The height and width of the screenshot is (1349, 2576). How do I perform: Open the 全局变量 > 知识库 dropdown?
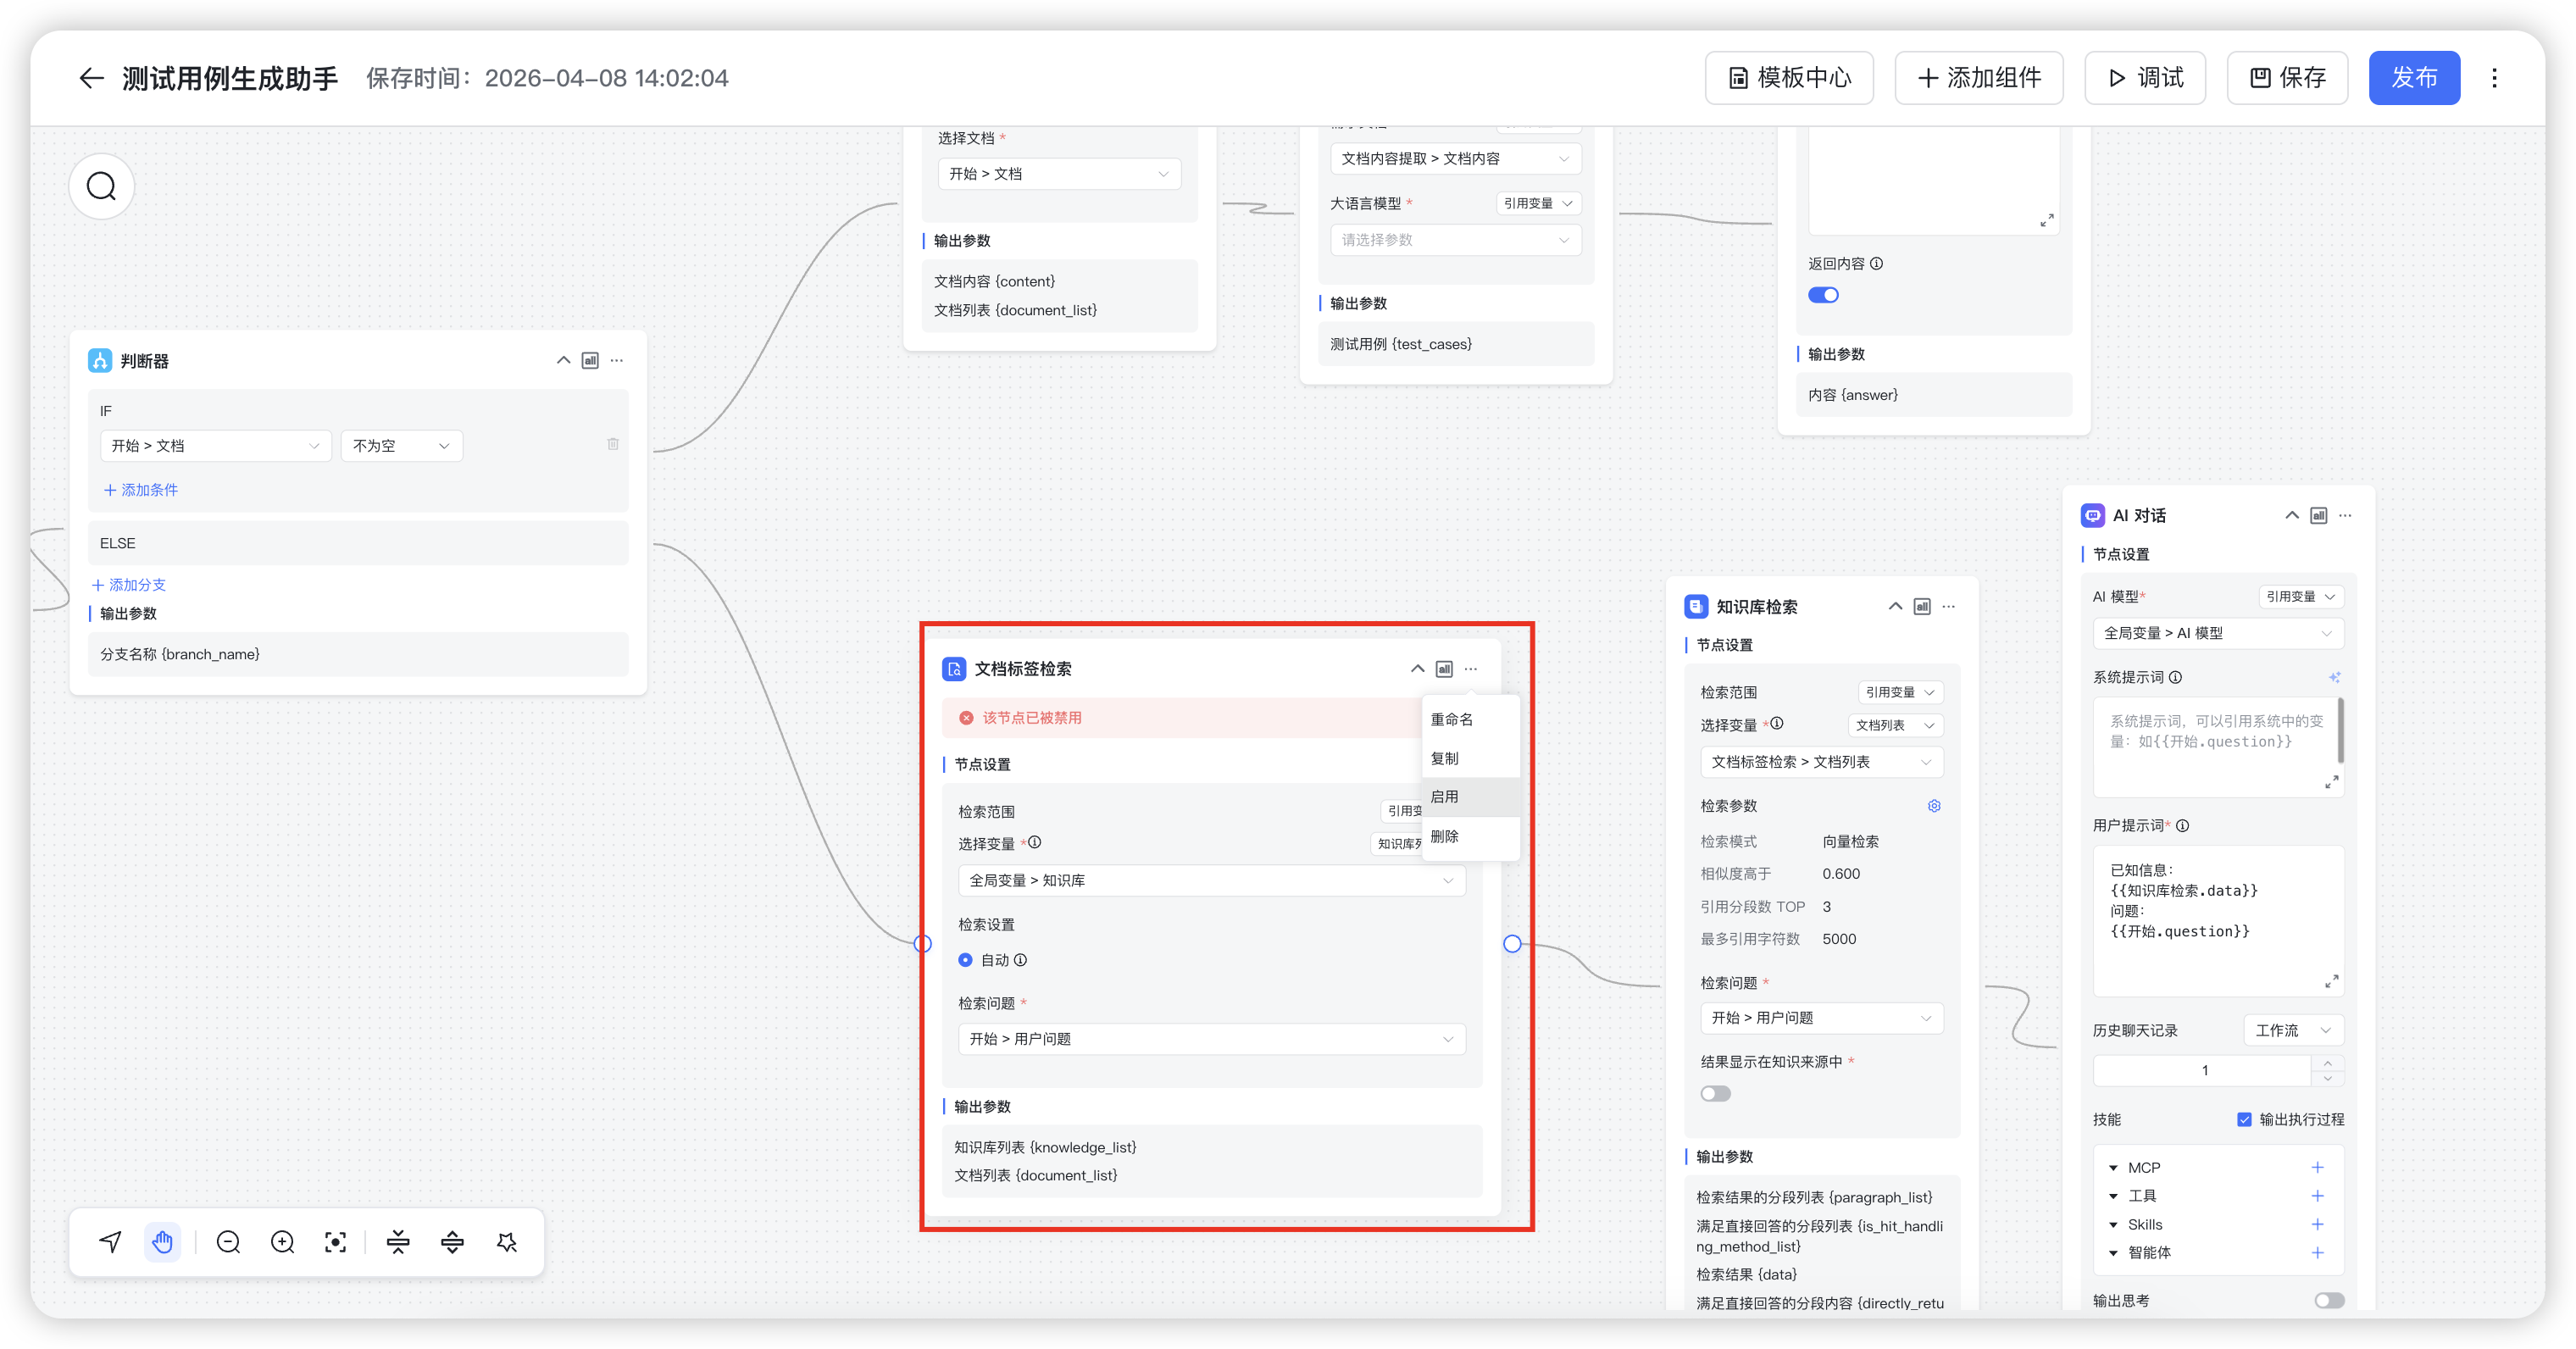(x=1211, y=881)
